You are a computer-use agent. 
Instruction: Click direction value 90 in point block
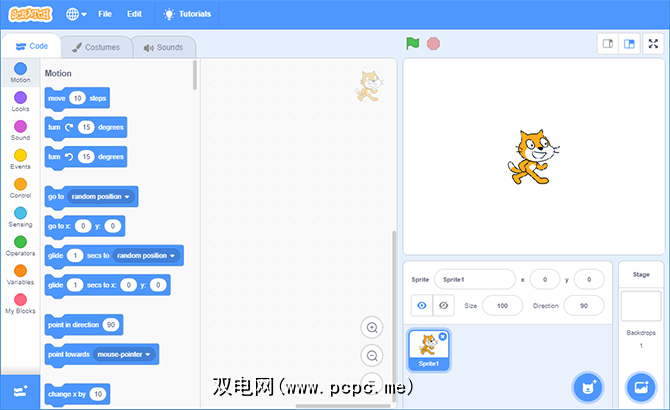111,325
